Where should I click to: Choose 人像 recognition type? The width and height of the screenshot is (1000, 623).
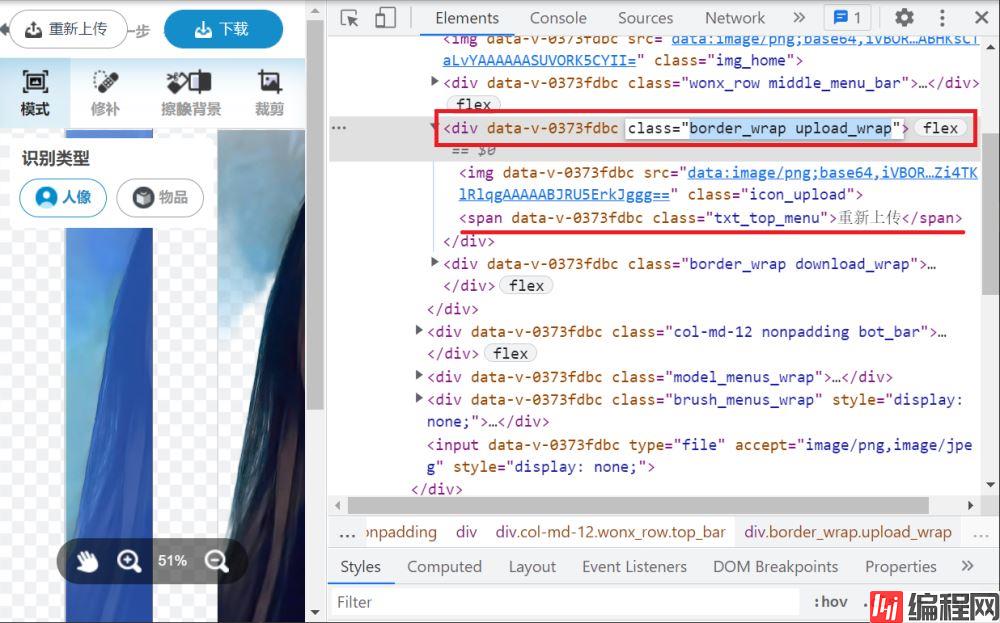tap(62, 198)
